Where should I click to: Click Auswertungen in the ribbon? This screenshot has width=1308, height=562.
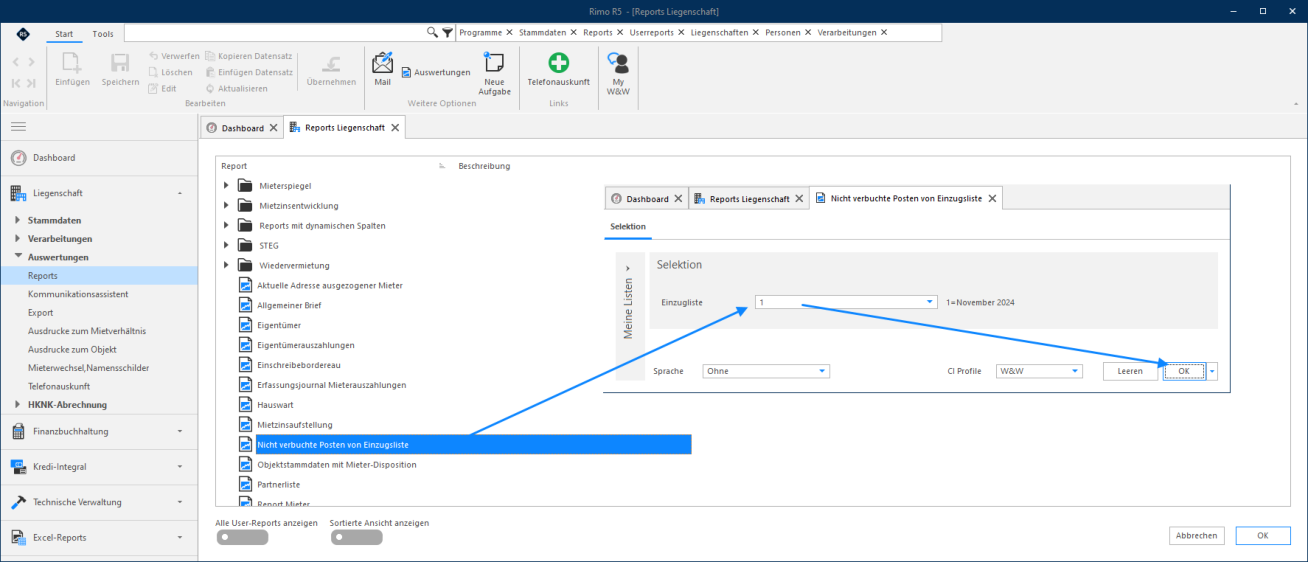coord(435,72)
